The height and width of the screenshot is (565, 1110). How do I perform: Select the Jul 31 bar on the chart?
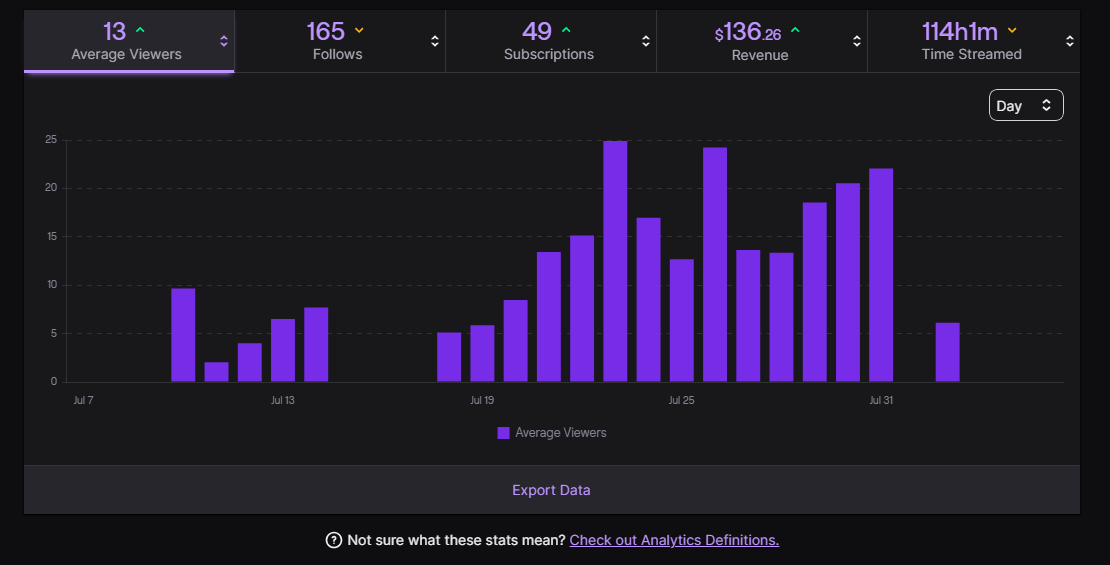(881, 275)
